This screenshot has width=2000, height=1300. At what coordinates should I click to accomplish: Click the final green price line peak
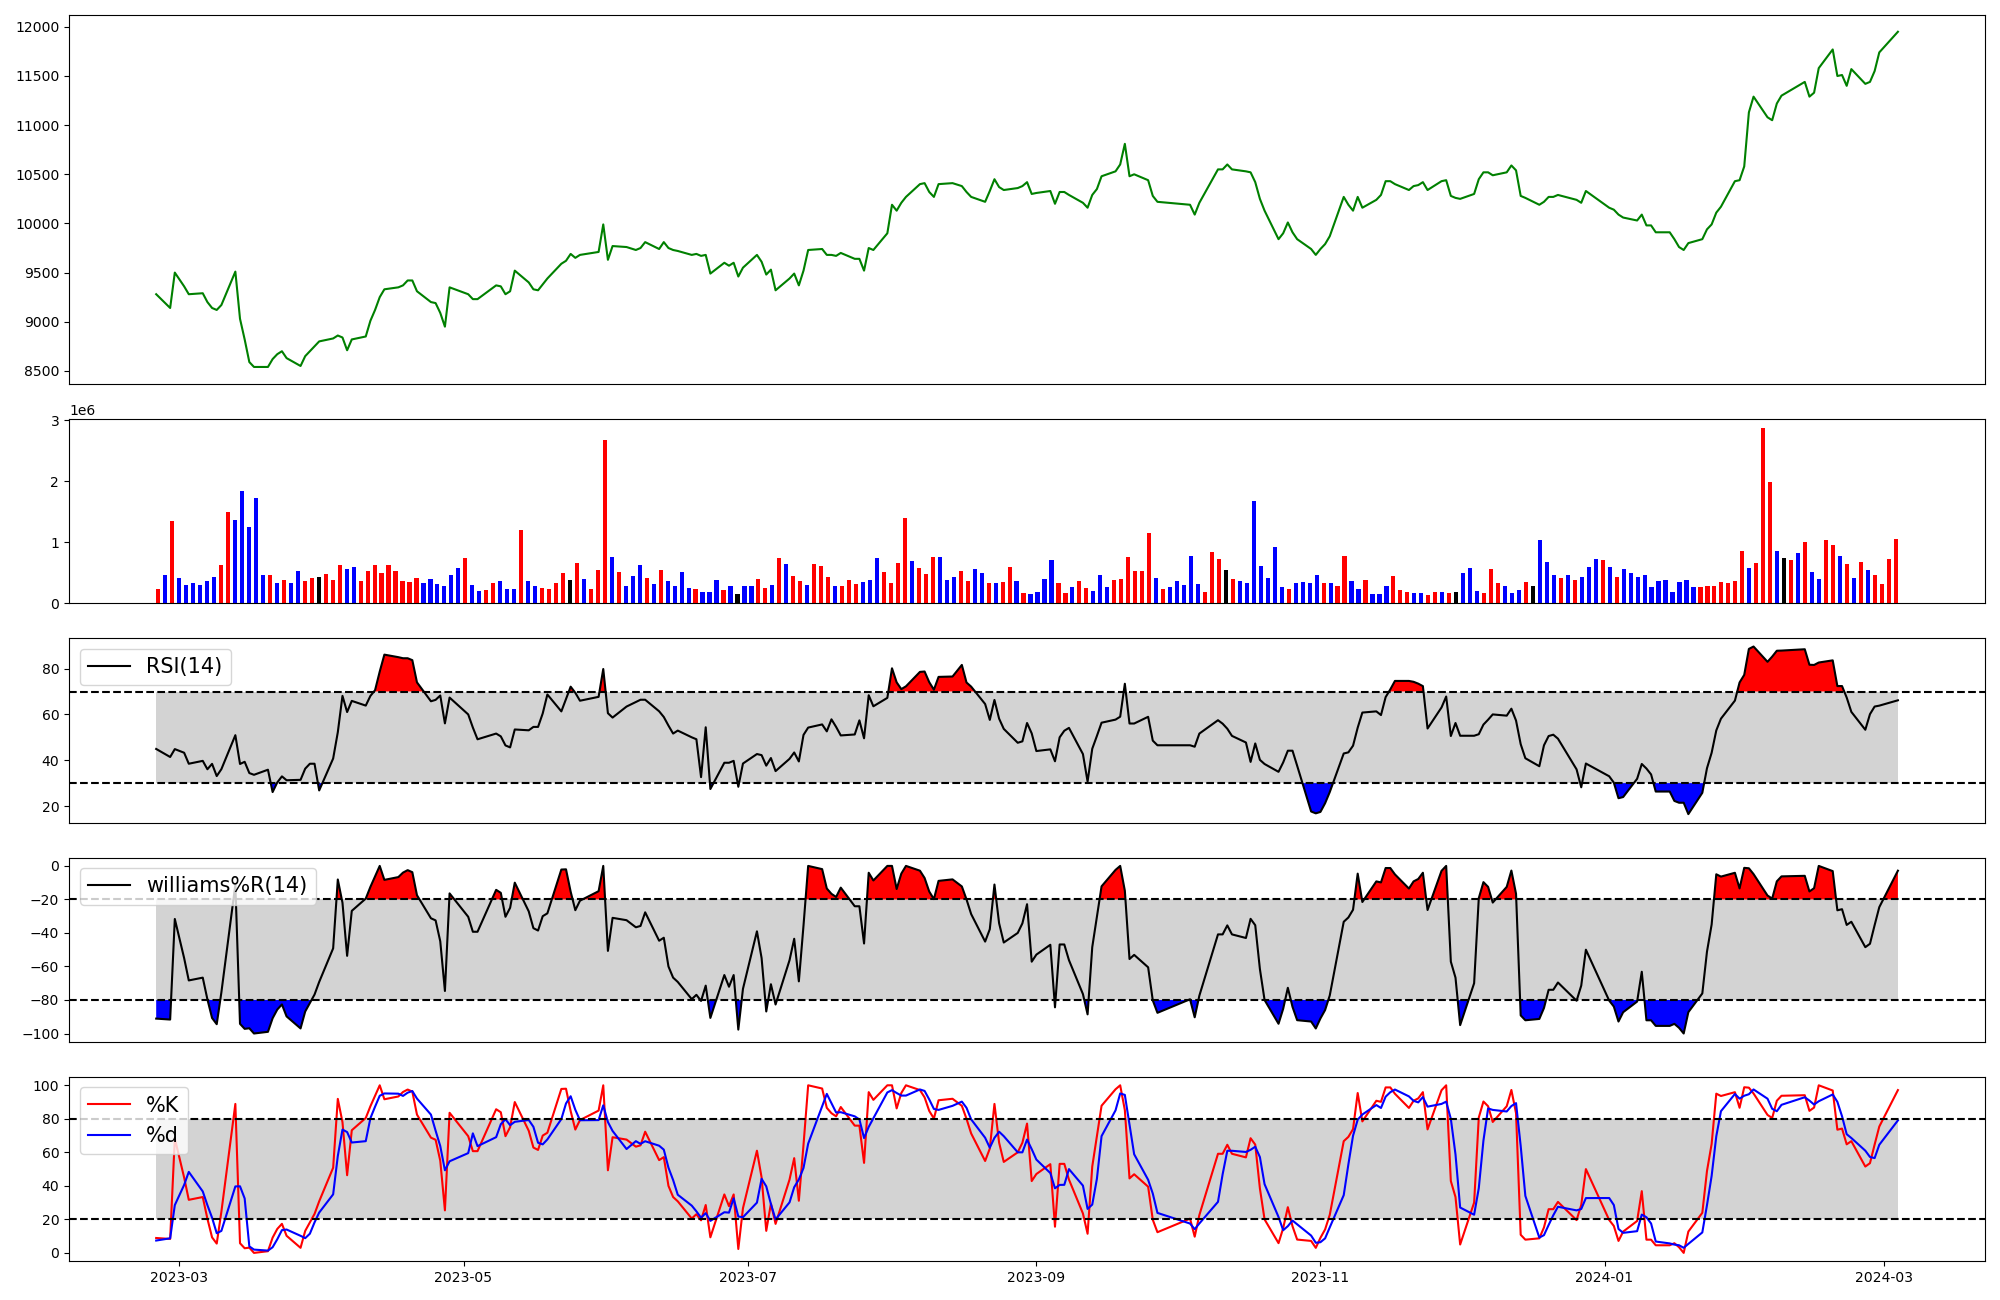pos(1898,32)
